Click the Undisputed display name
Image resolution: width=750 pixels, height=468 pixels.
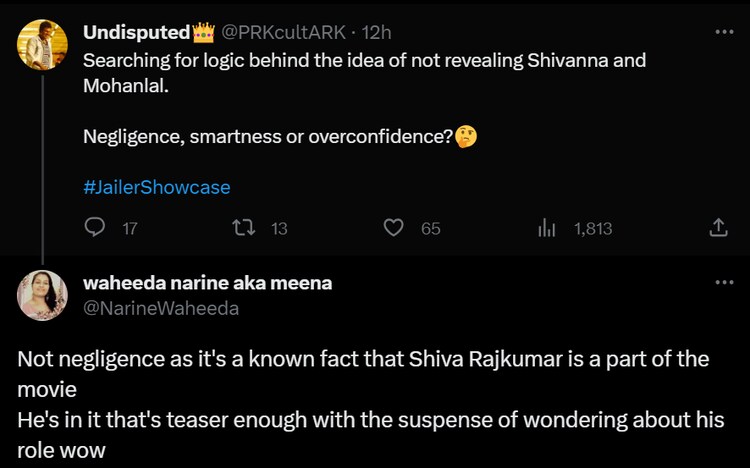tap(138, 33)
